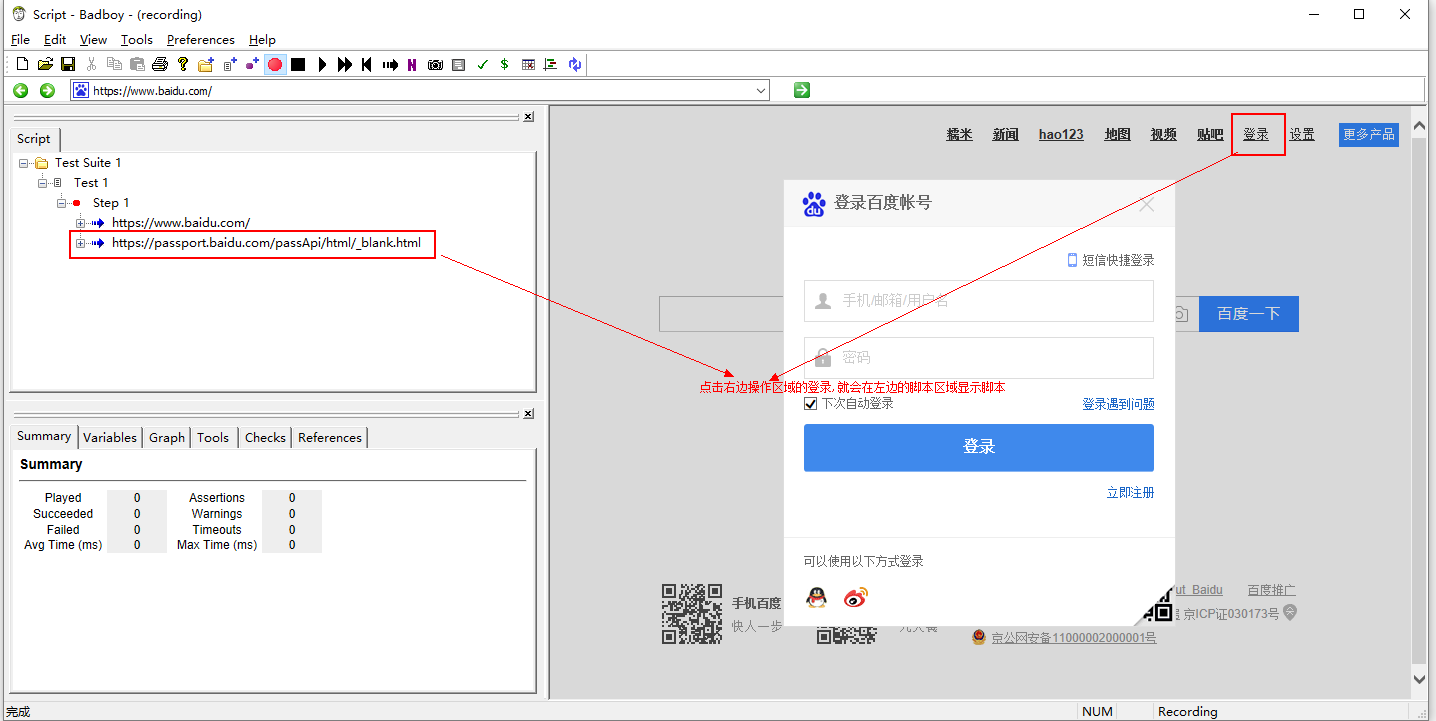Save the script with the floppy disk icon

click(68, 64)
